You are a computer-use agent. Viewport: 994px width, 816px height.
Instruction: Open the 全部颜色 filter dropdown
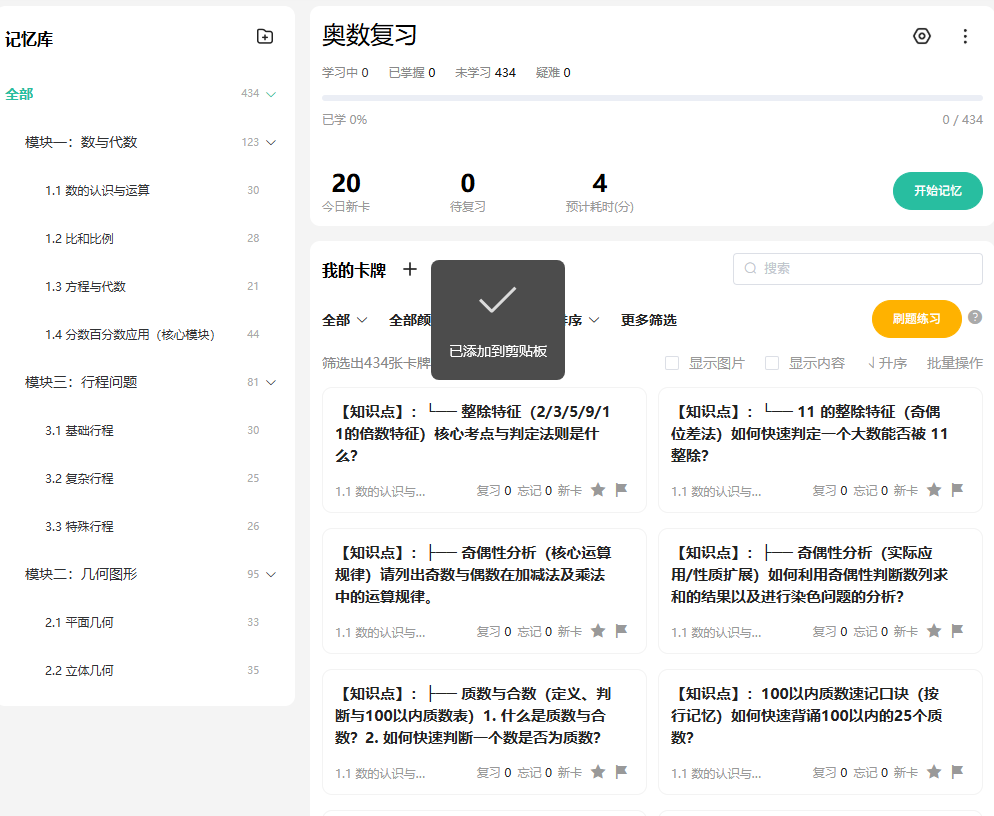[410, 320]
